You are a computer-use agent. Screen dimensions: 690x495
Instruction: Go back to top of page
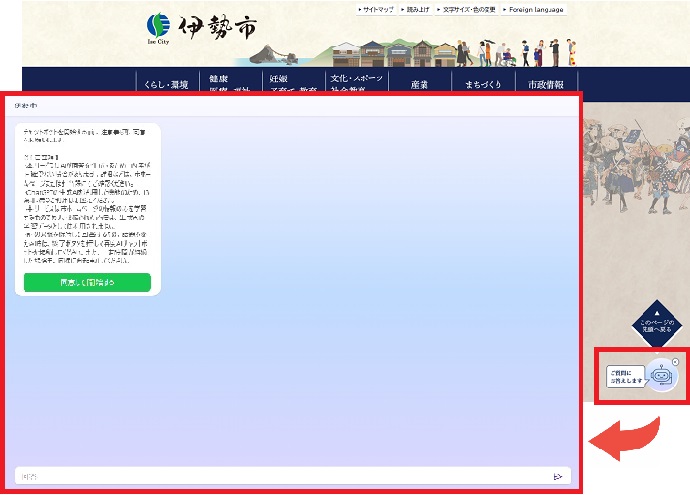tap(657, 325)
